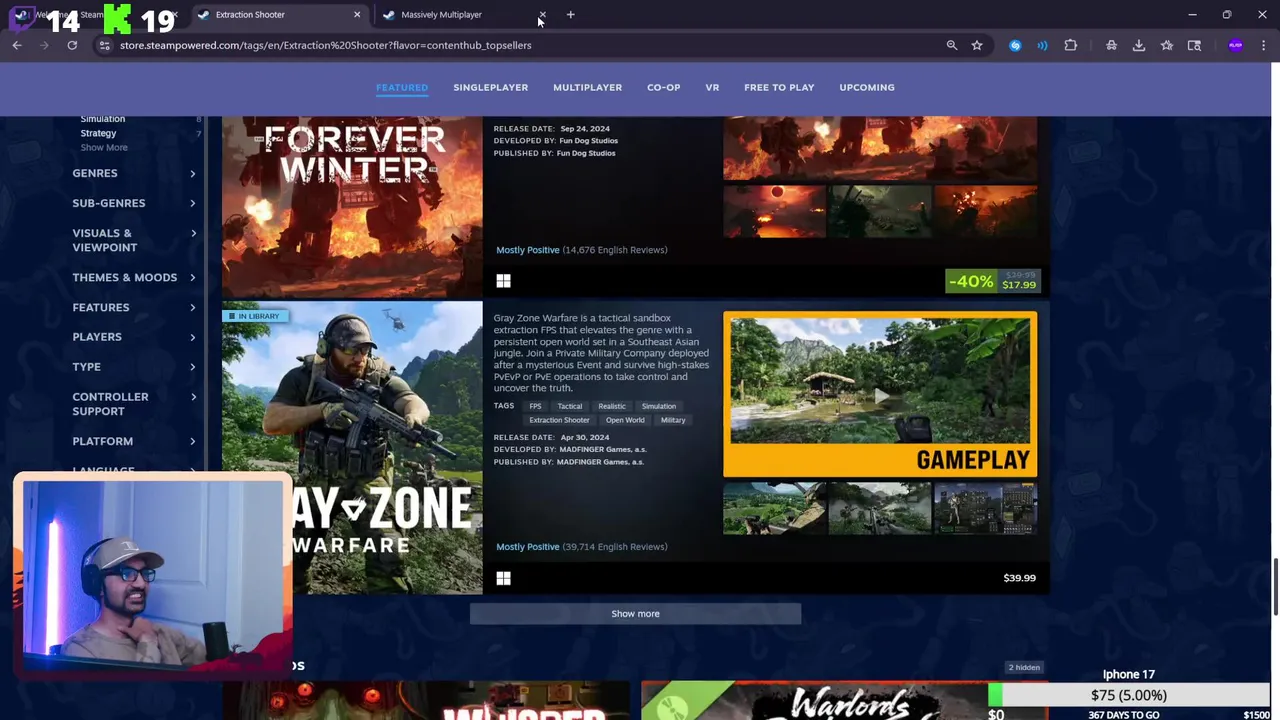1280x720 pixels.
Task: Open The Forever Winter cover image
Action: click(352, 207)
